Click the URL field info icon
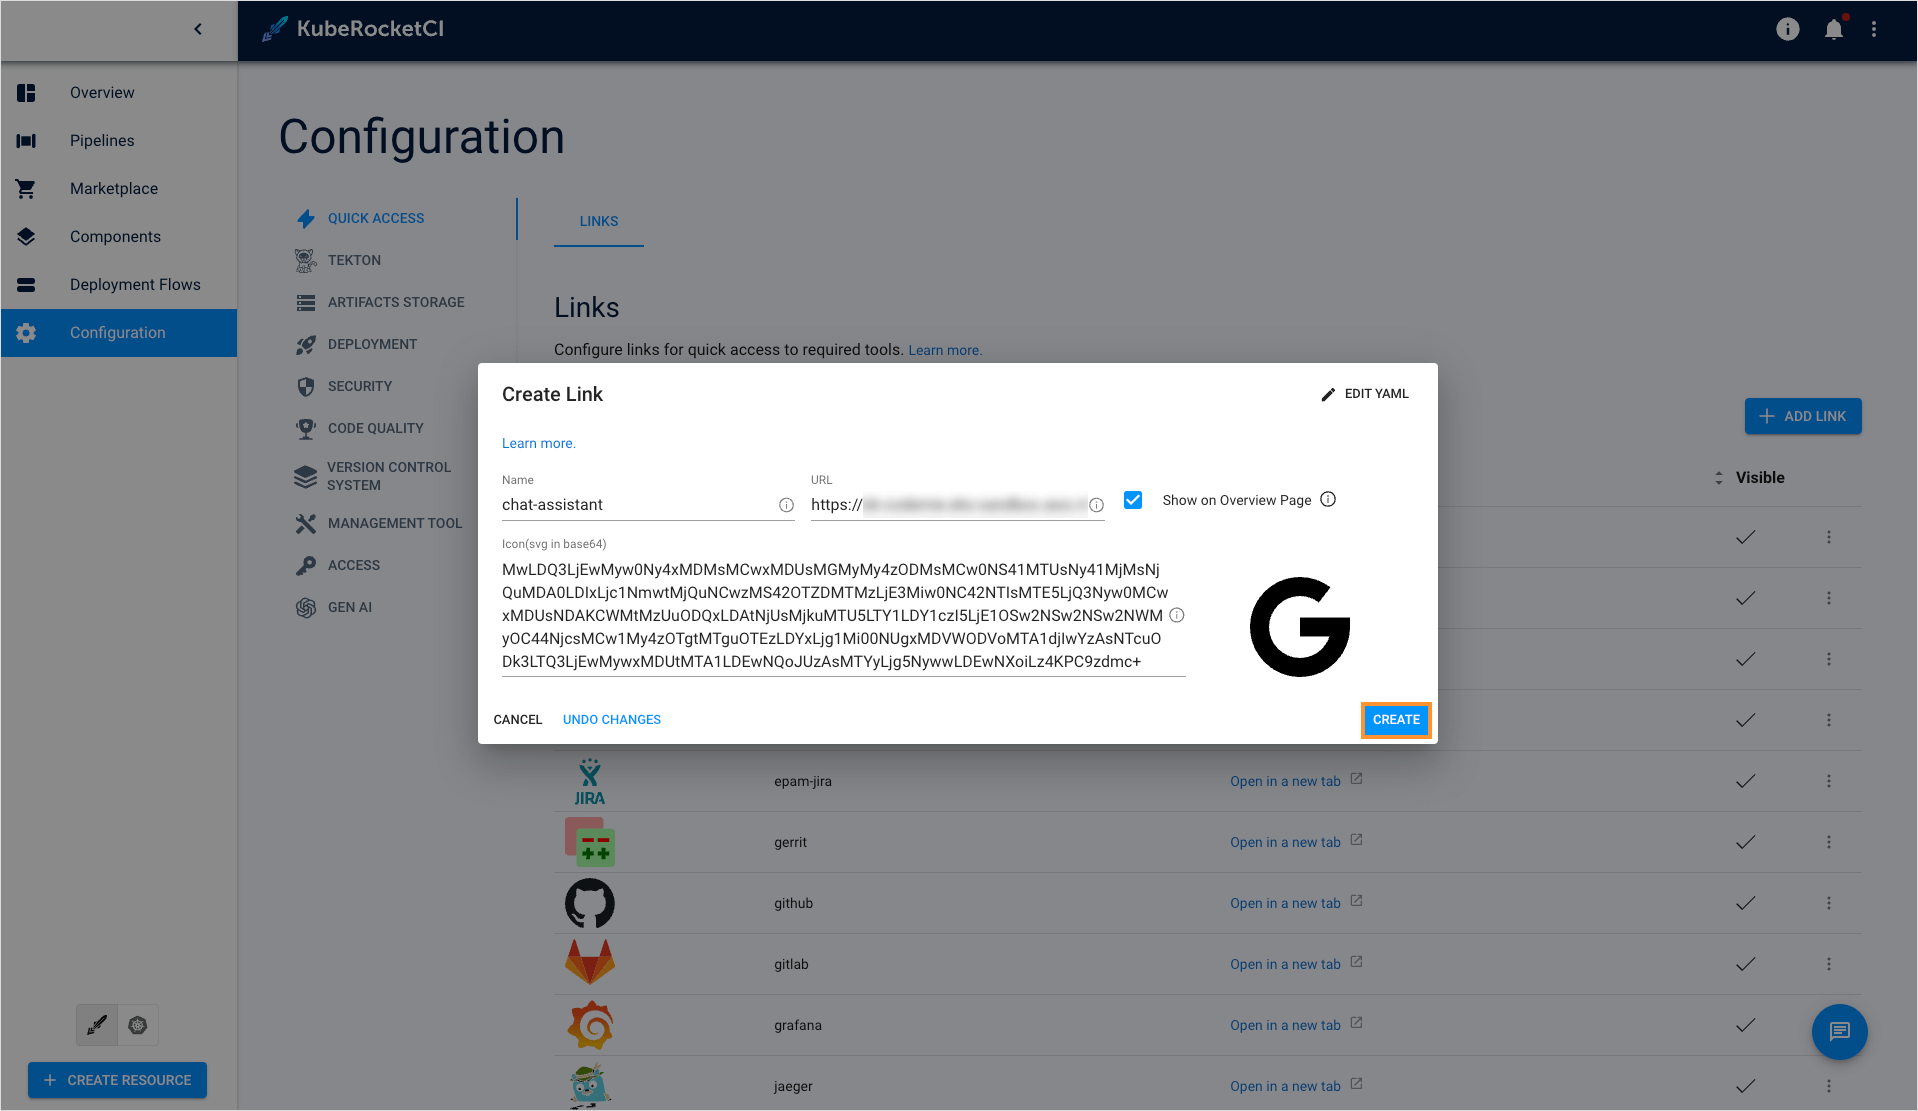Viewport: 1918px width, 1111px height. tap(1096, 505)
